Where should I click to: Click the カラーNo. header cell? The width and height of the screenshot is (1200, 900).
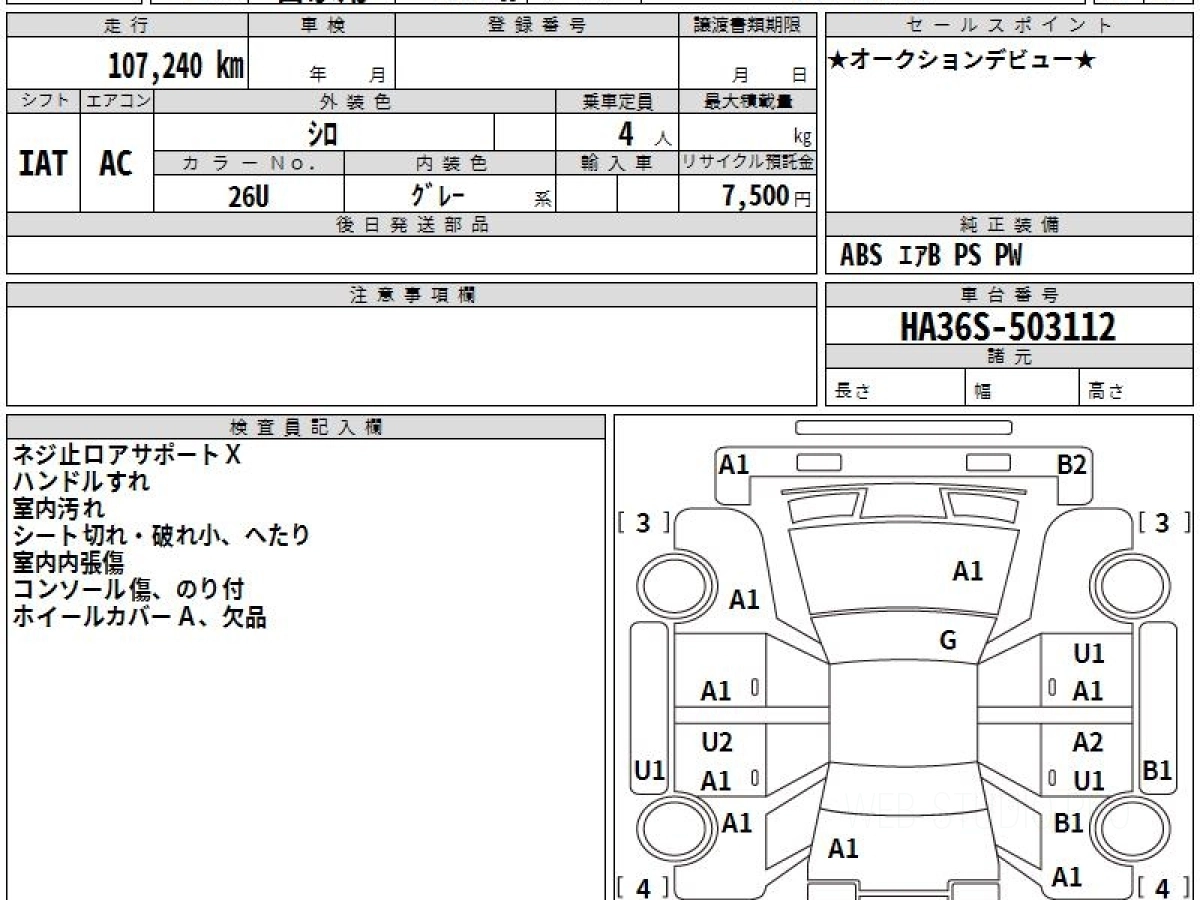pos(249,163)
